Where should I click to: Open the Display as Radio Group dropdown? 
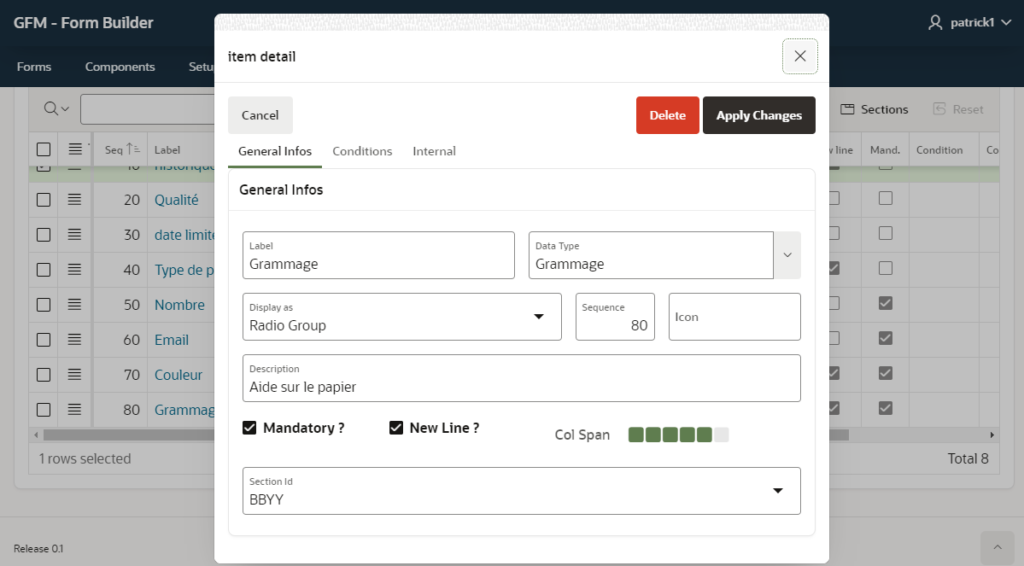click(402, 317)
